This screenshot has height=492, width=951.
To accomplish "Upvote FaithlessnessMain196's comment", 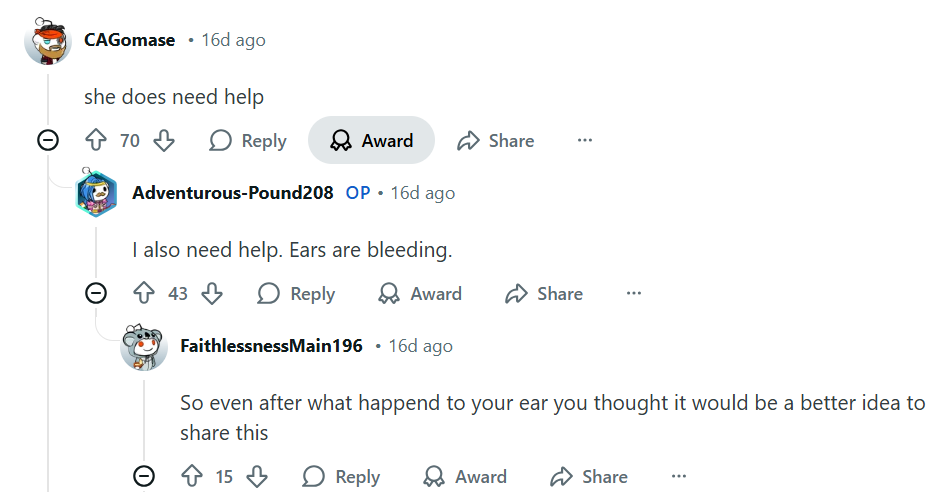I will click(191, 477).
